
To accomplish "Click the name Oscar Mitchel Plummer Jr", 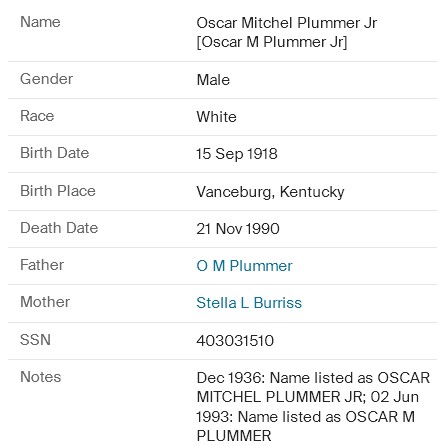I will pyautogui.click(x=287, y=23).
